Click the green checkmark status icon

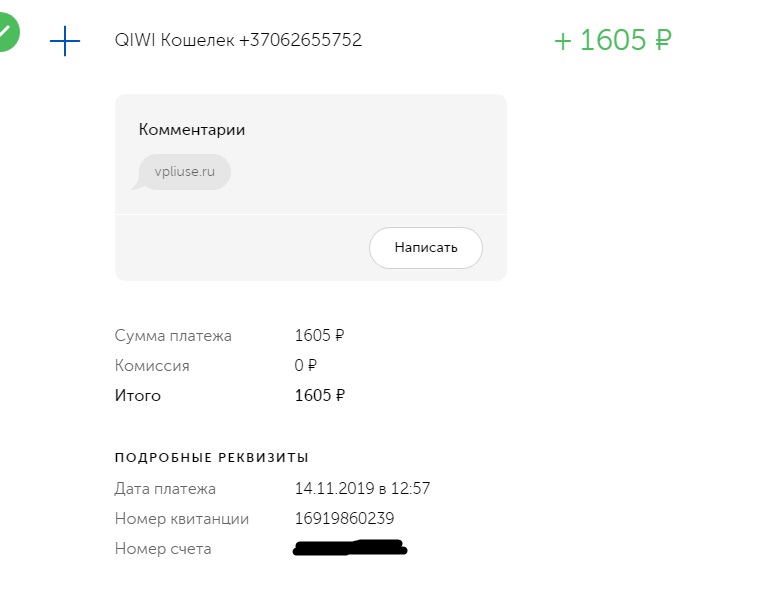(x=7, y=32)
